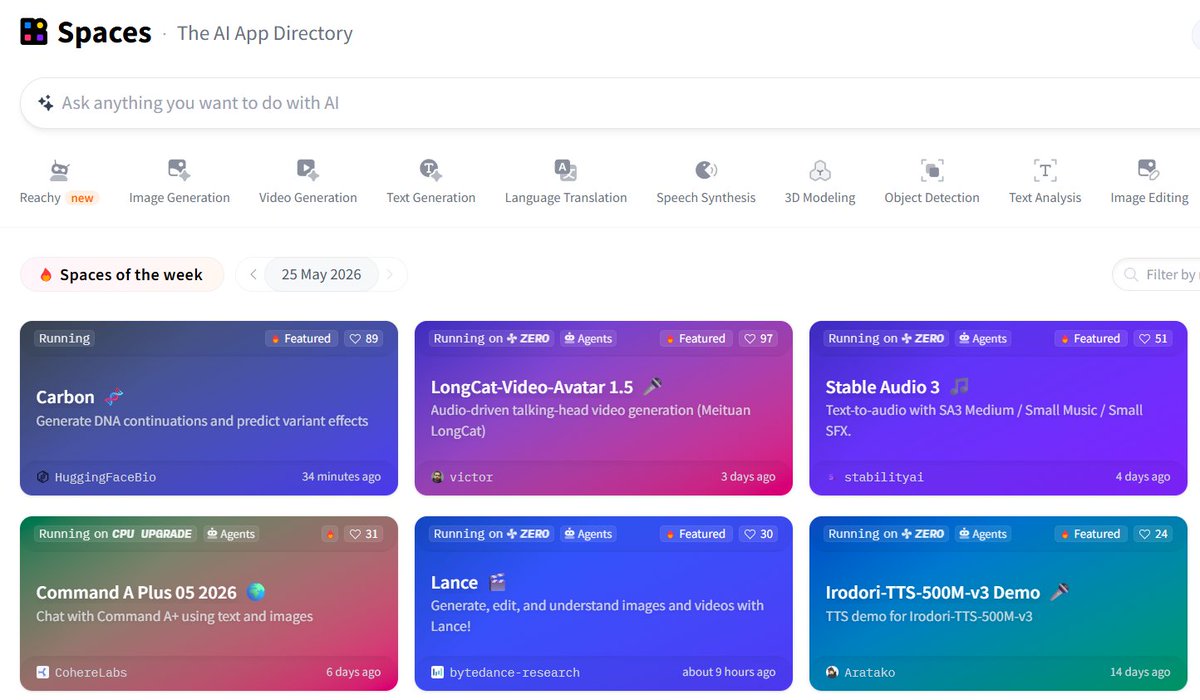Screen dimensions: 1200x700
Task: Open the Stable Audio 3 space title
Action: [x=883, y=387]
